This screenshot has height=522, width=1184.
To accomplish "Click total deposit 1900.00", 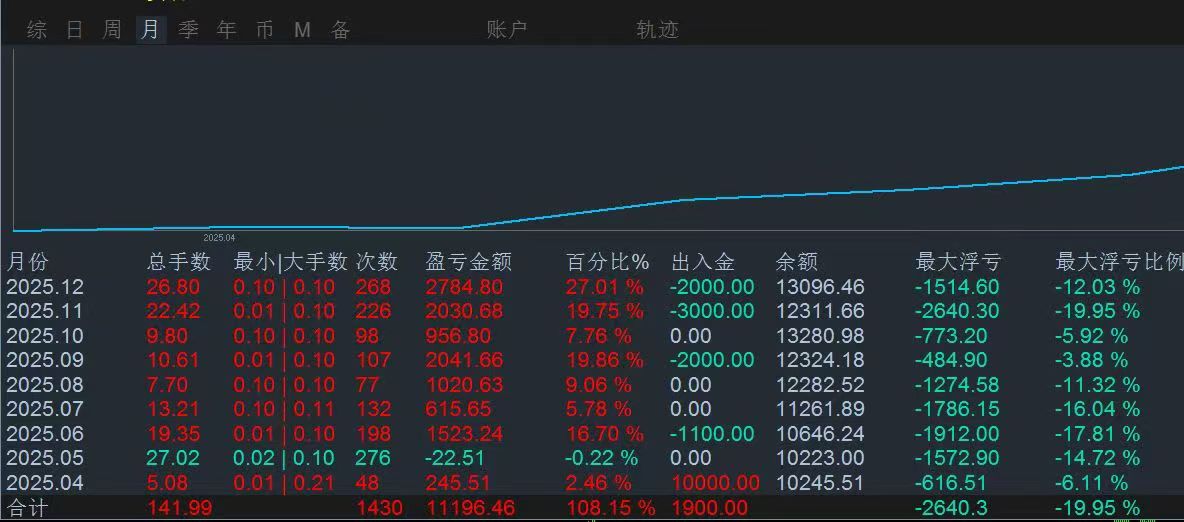I will (709, 508).
